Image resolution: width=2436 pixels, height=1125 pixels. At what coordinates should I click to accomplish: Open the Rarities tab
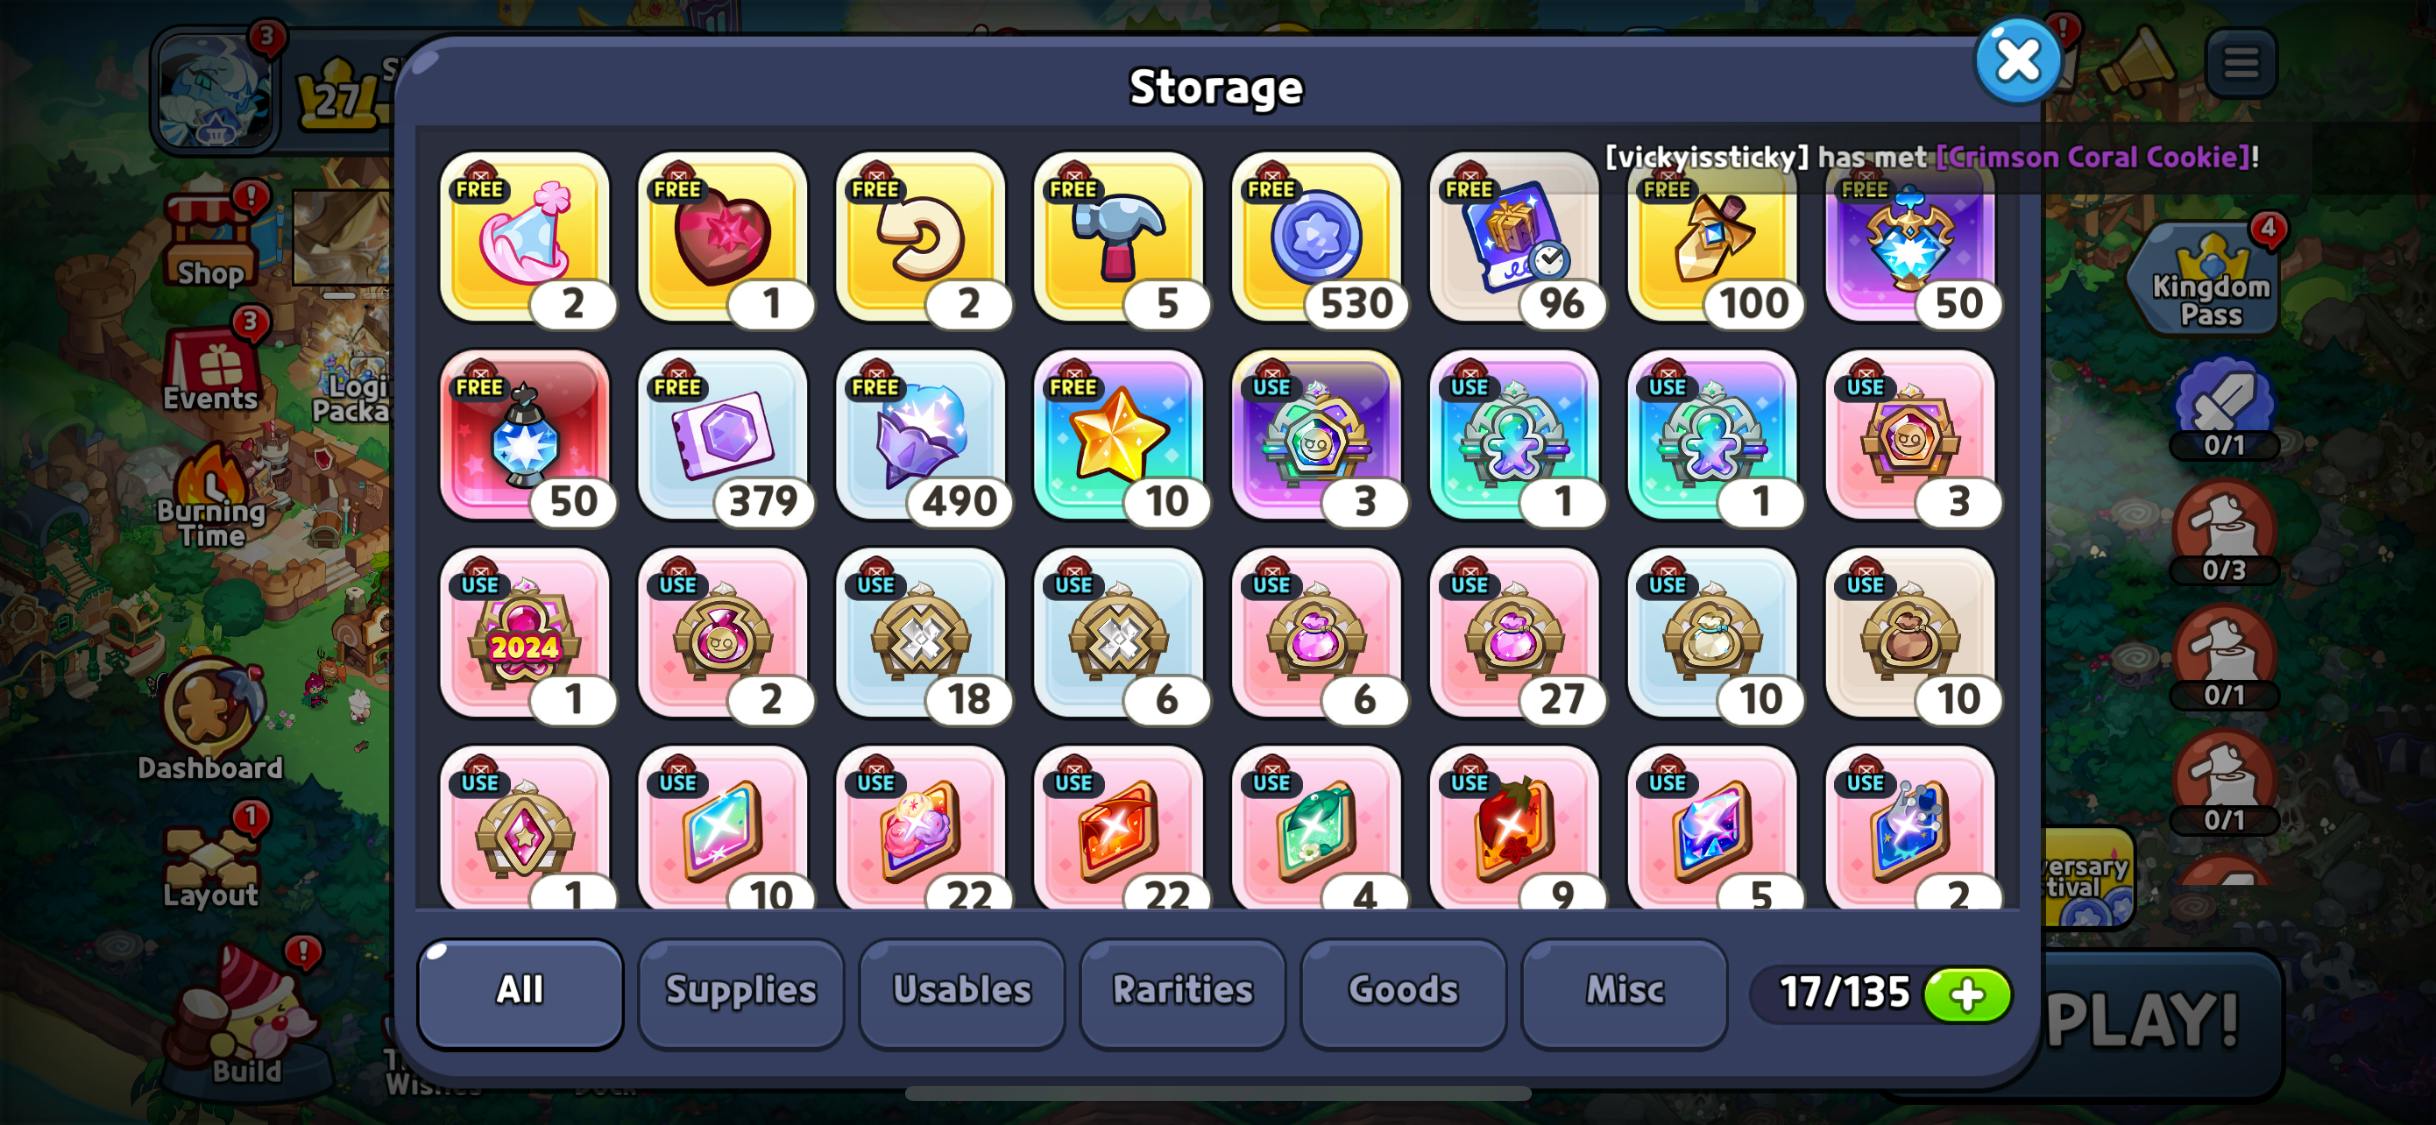(1183, 992)
